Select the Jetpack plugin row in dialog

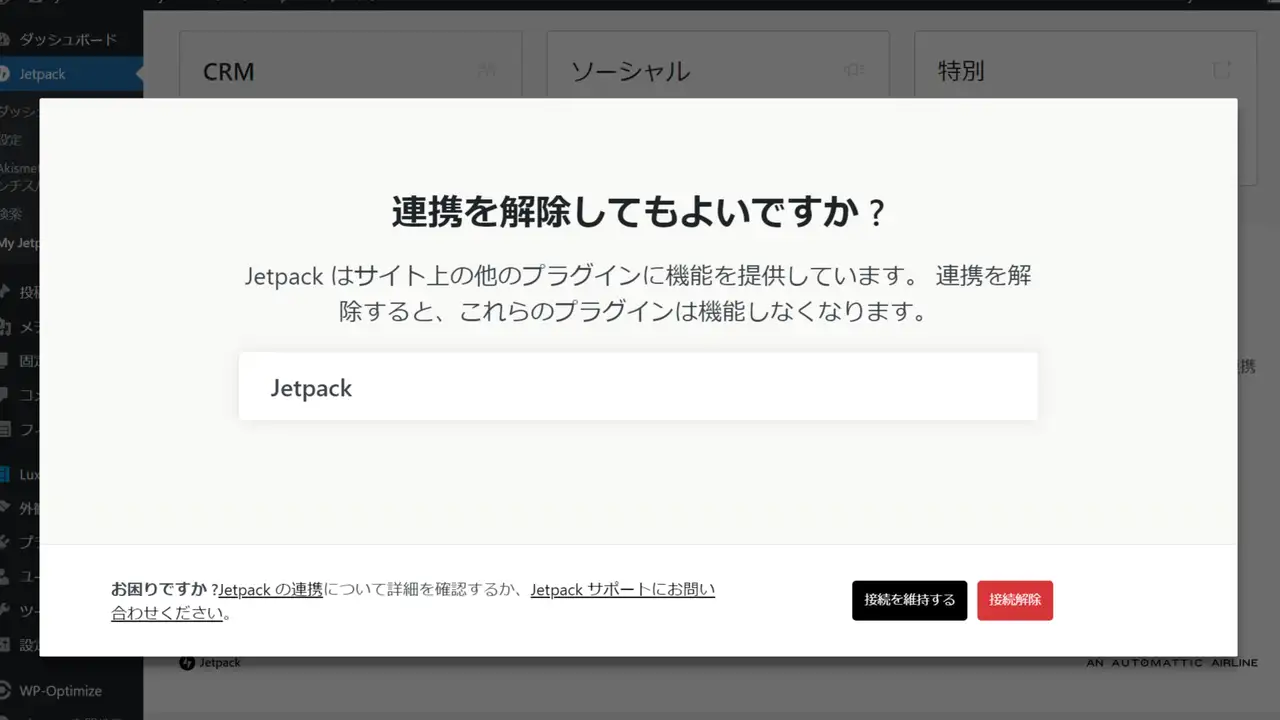pos(638,386)
